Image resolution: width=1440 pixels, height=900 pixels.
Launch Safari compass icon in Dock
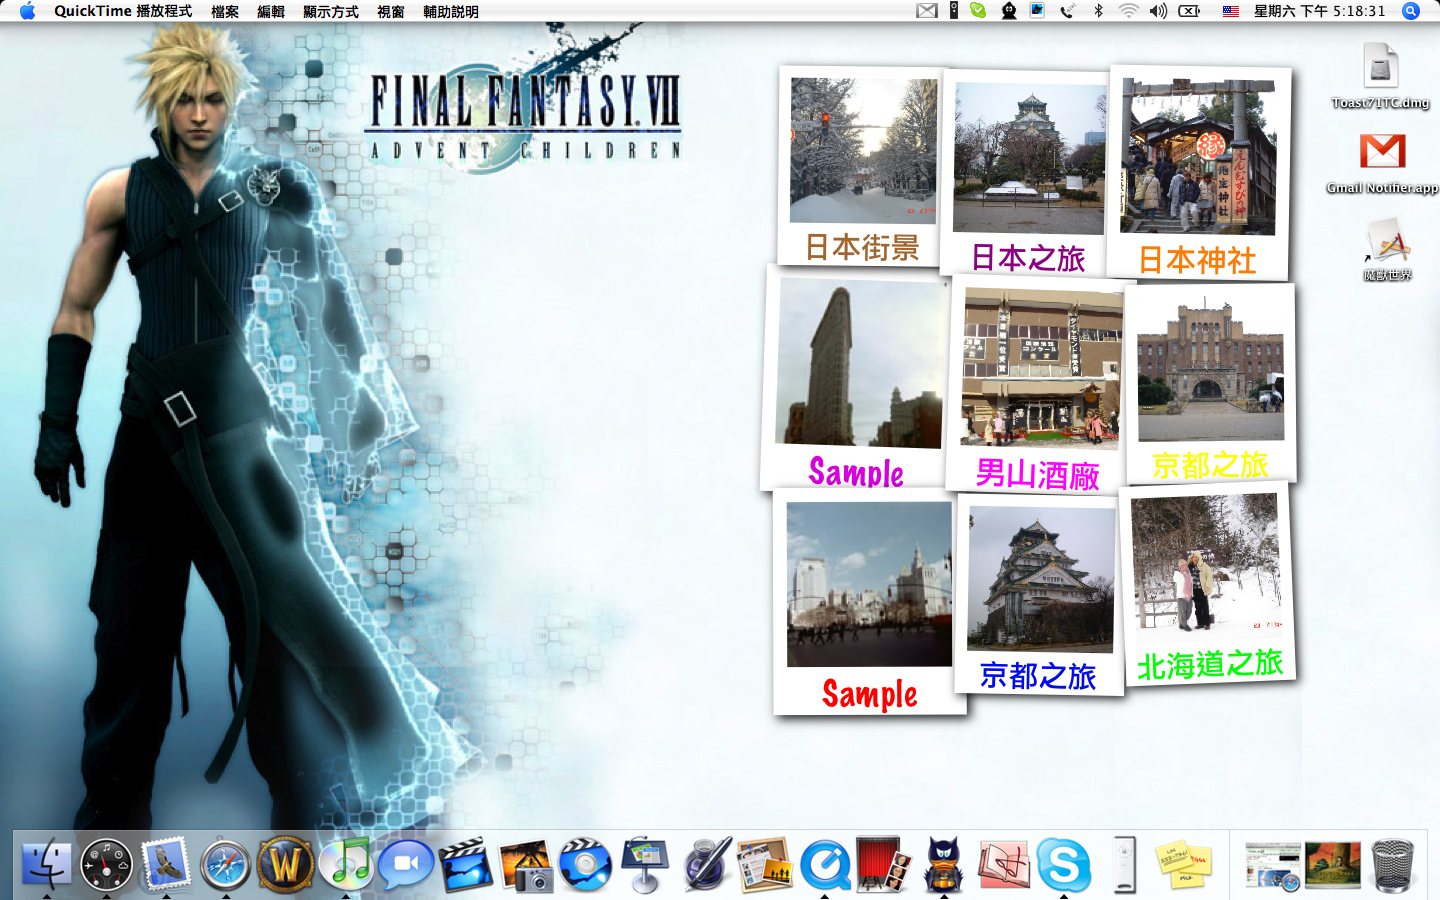coord(225,864)
